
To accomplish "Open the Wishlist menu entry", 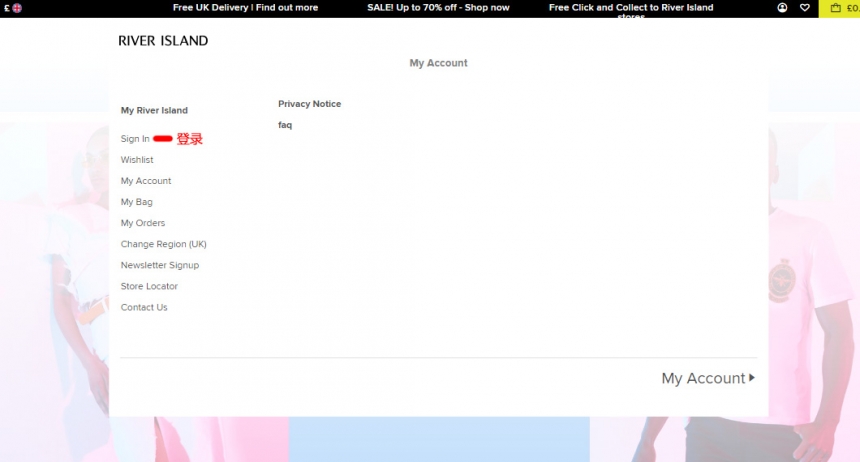I will pyautogui.click(x=137, y=160).
